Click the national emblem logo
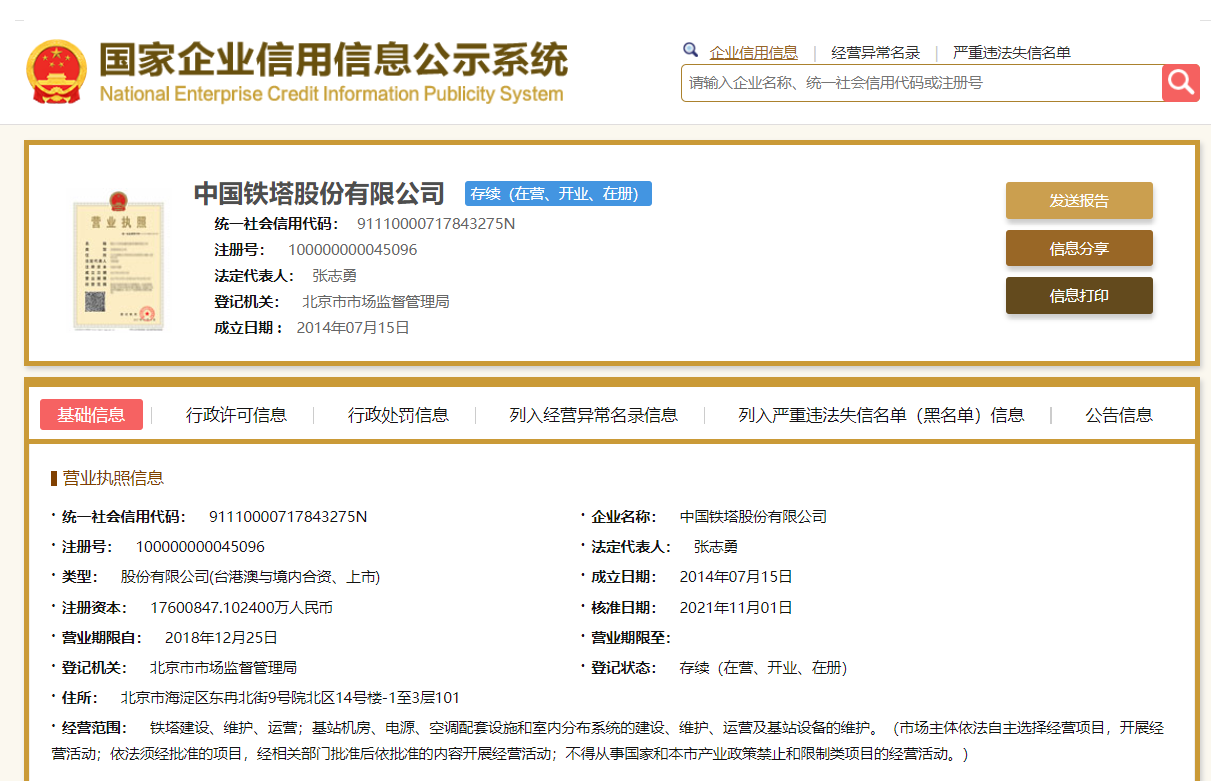This screenshot has height=781, width=1211. (x=56, y=72)
